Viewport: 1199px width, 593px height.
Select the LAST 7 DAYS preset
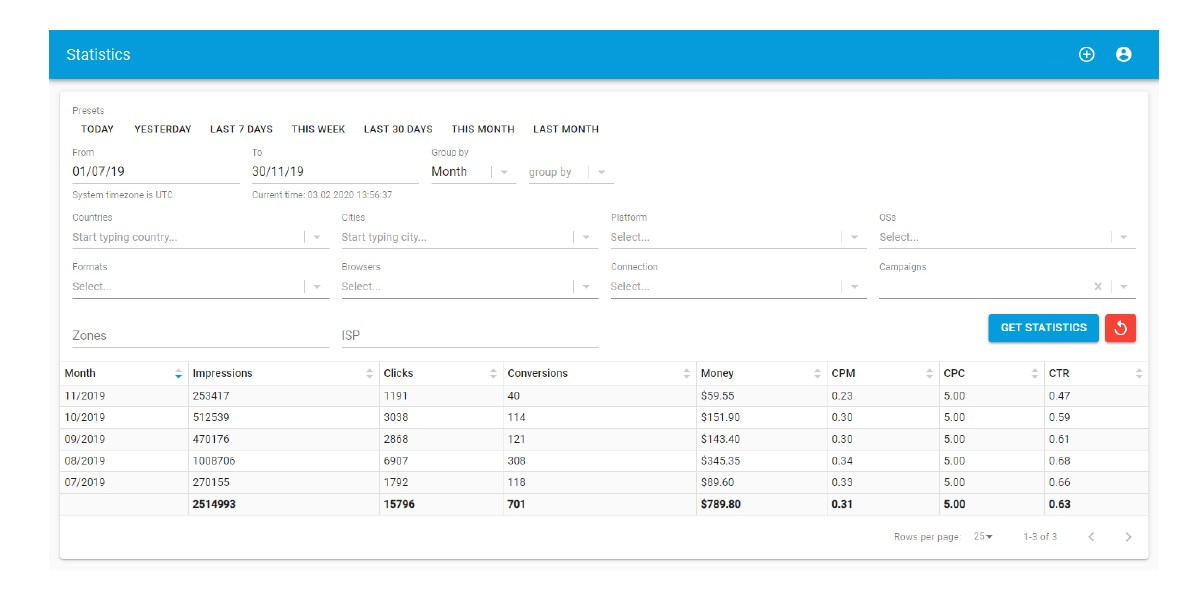[x=241, y=129]
